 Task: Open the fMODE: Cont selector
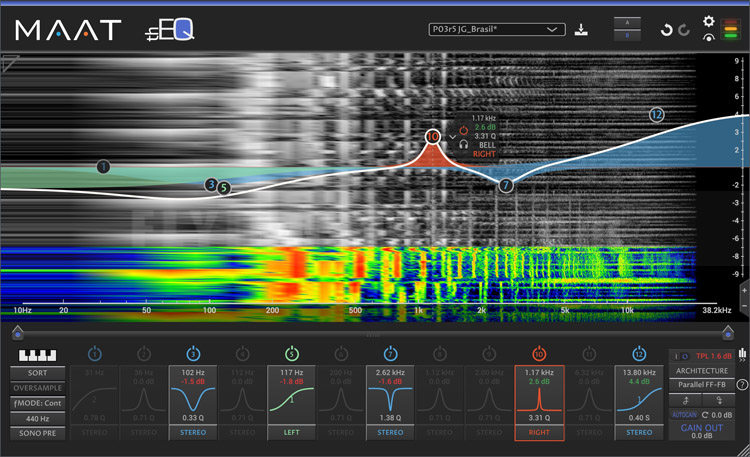[x=37, y=403]
